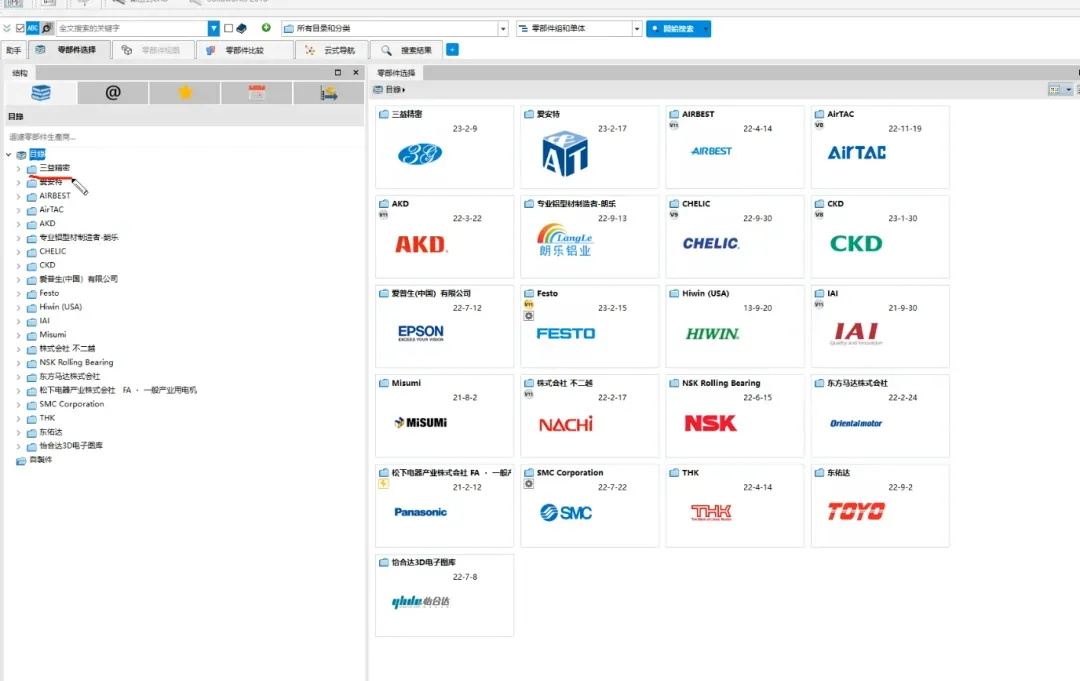
Task: Open the AKD catalog logo card
Action: pyautogui.click(x=421, y=244)
